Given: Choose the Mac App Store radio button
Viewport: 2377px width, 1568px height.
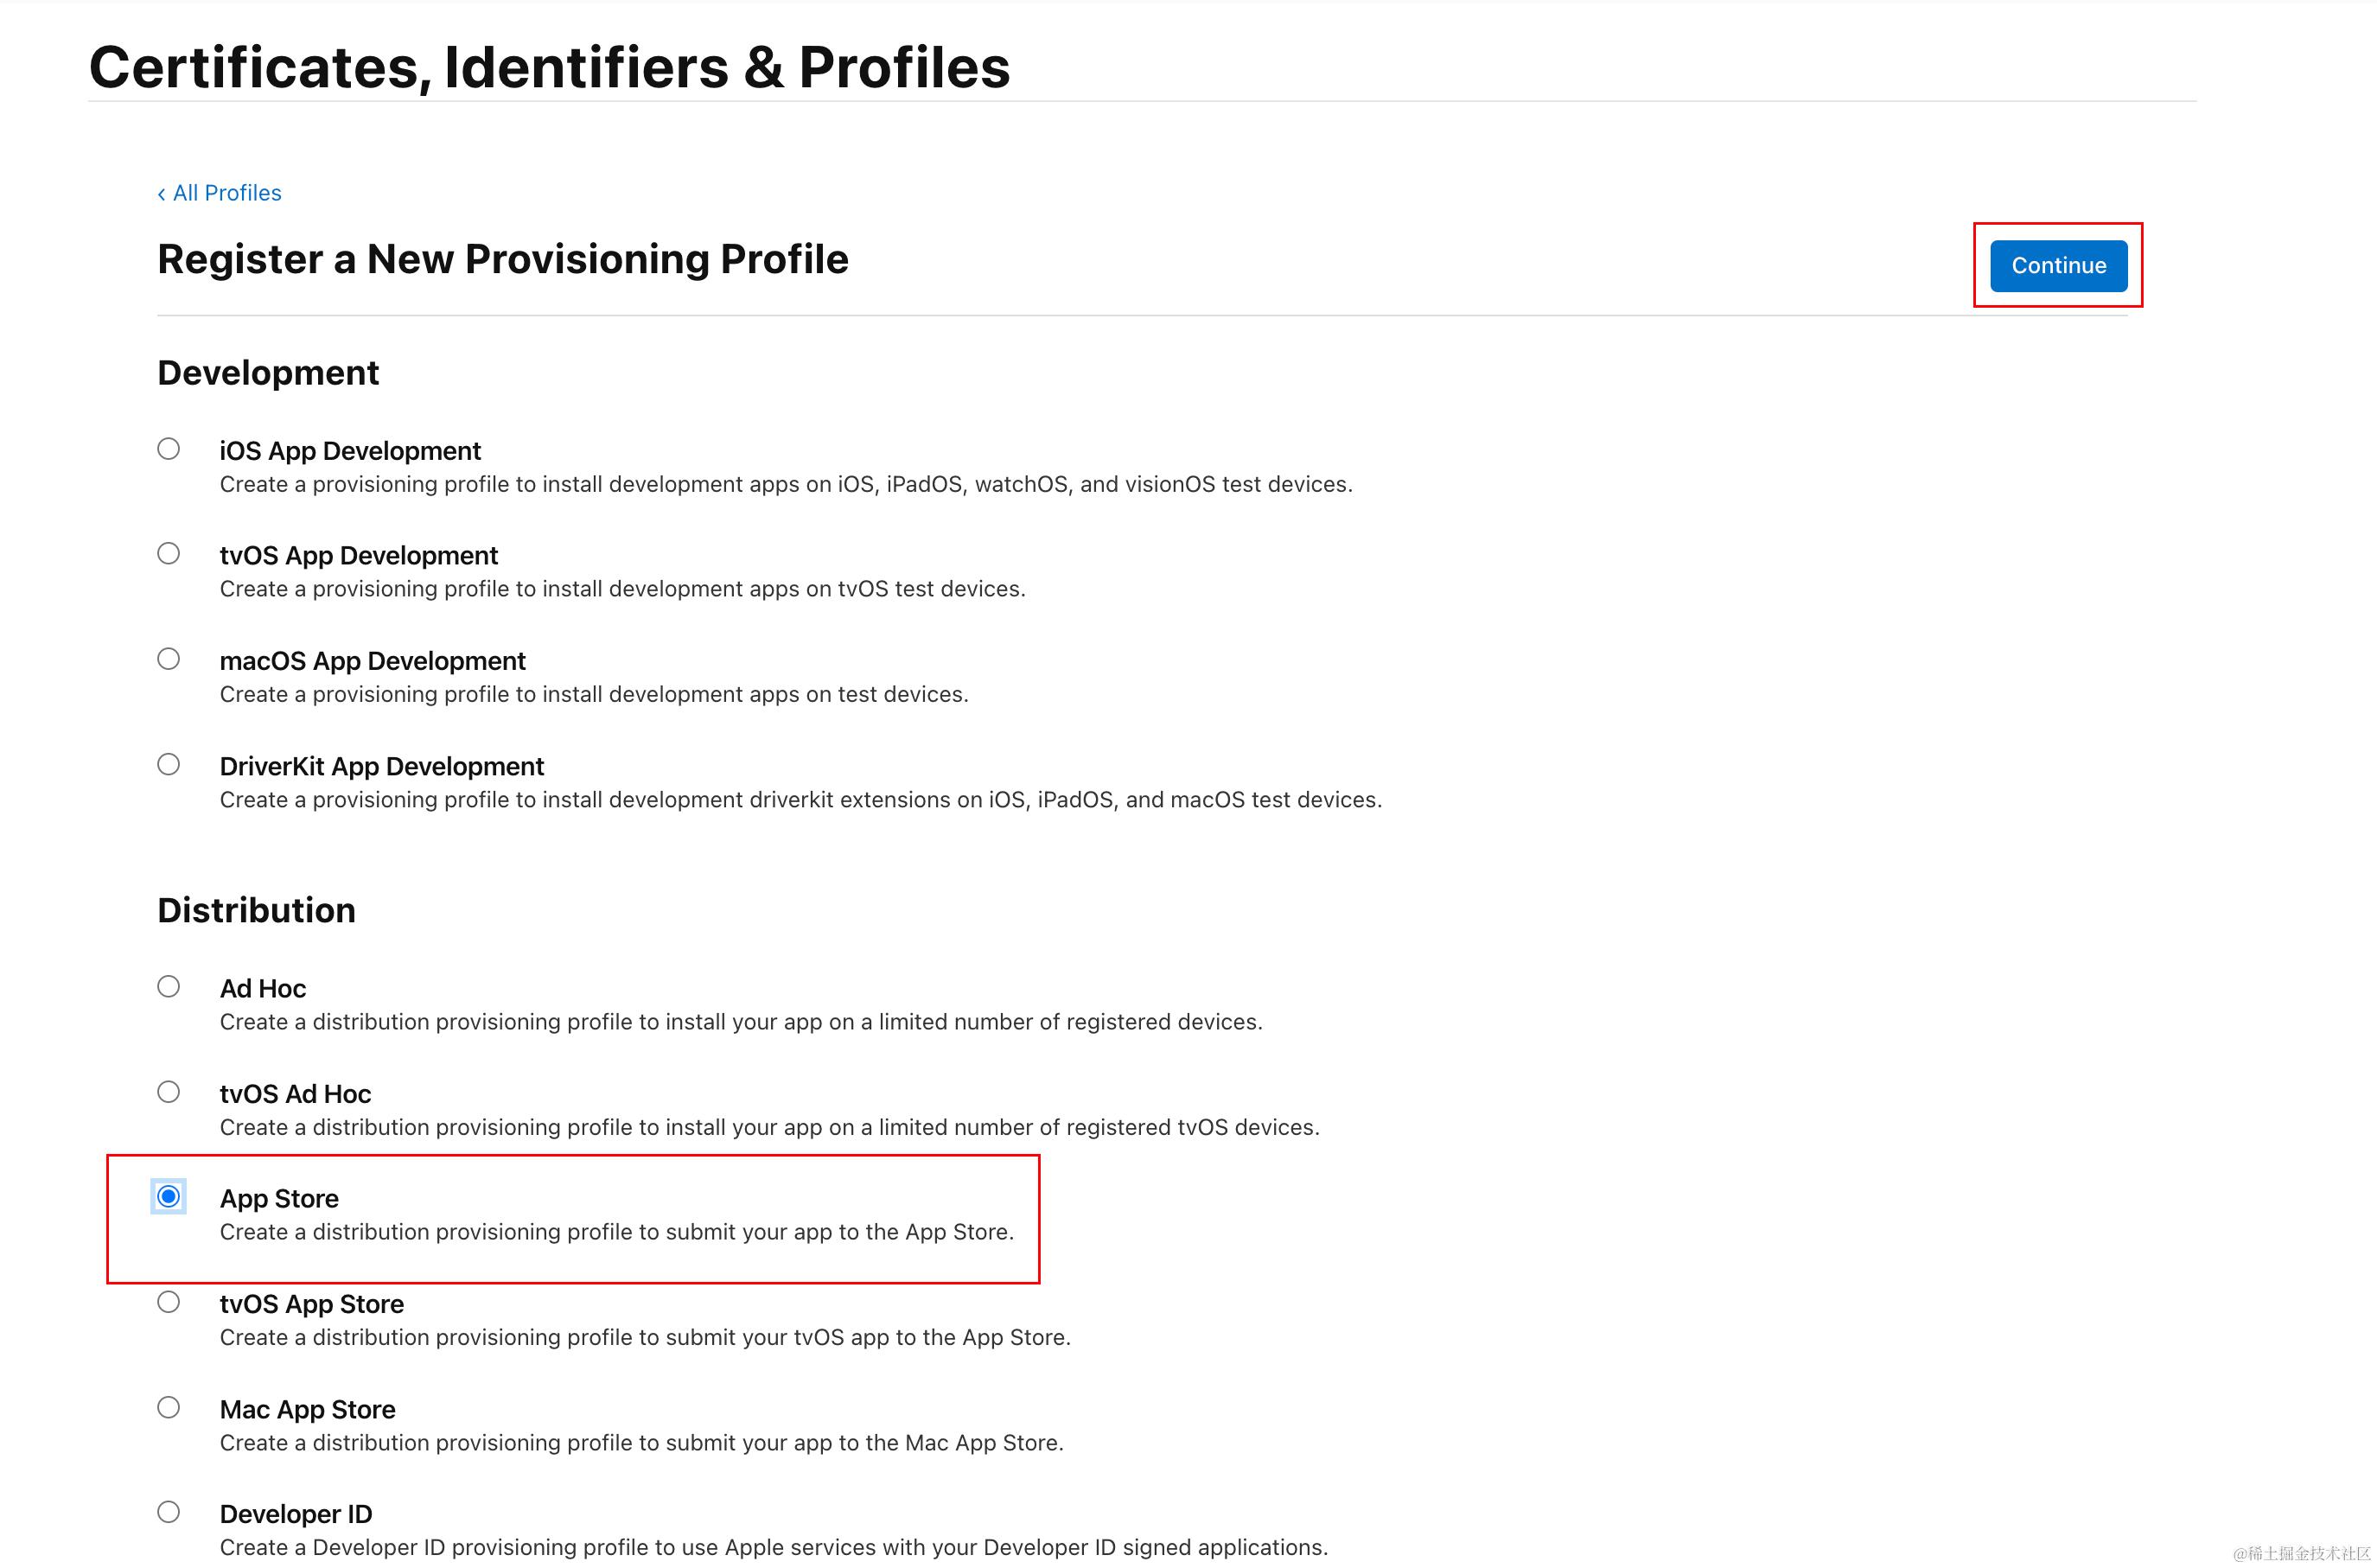Looking at the screenshot, I should [168, 1408].
